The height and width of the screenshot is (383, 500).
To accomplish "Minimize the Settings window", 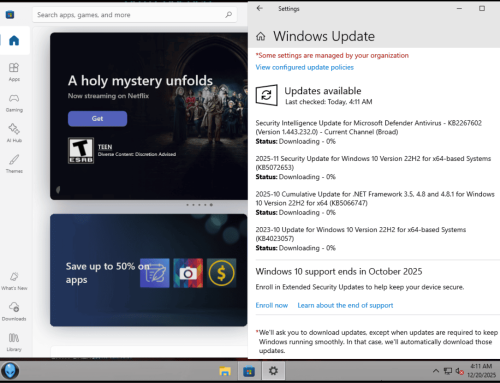I will click(459, 9).
